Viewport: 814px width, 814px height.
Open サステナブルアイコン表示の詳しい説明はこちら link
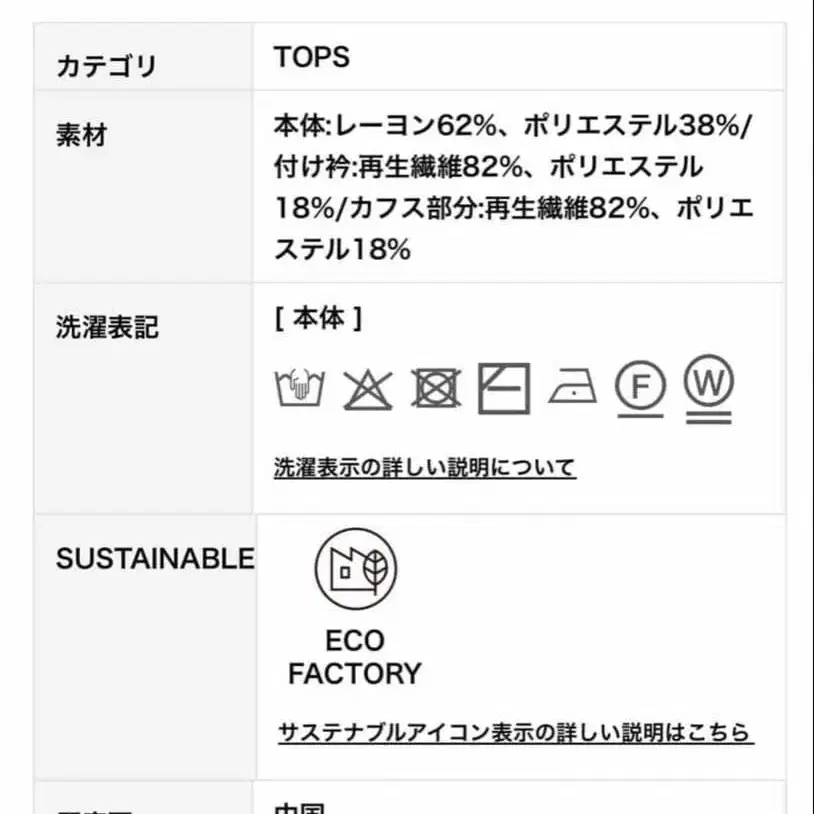tap(514, 732)
